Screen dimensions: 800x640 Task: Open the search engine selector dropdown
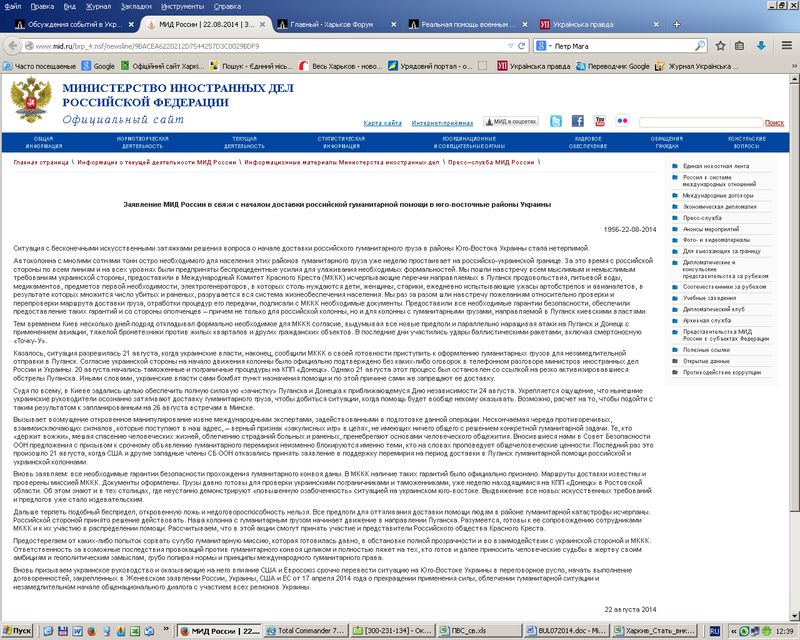point(544,46)
